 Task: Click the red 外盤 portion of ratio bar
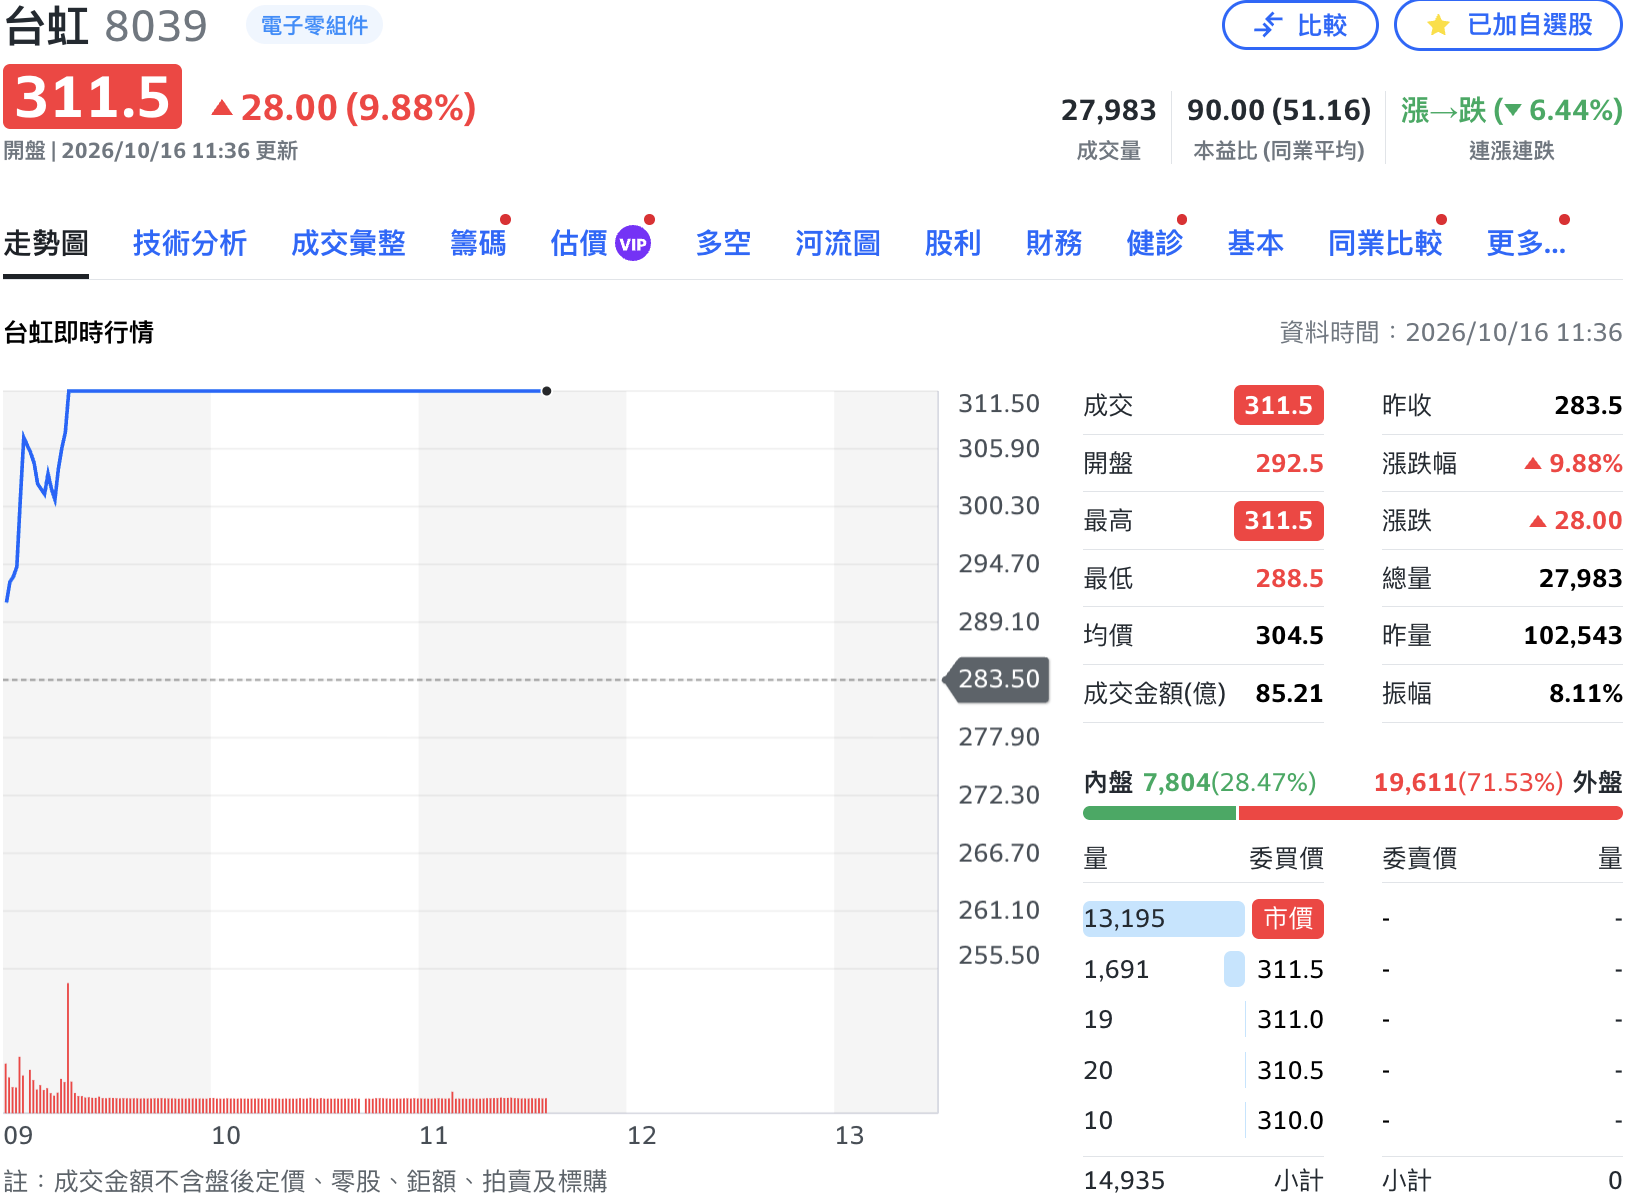(1430, 813)
